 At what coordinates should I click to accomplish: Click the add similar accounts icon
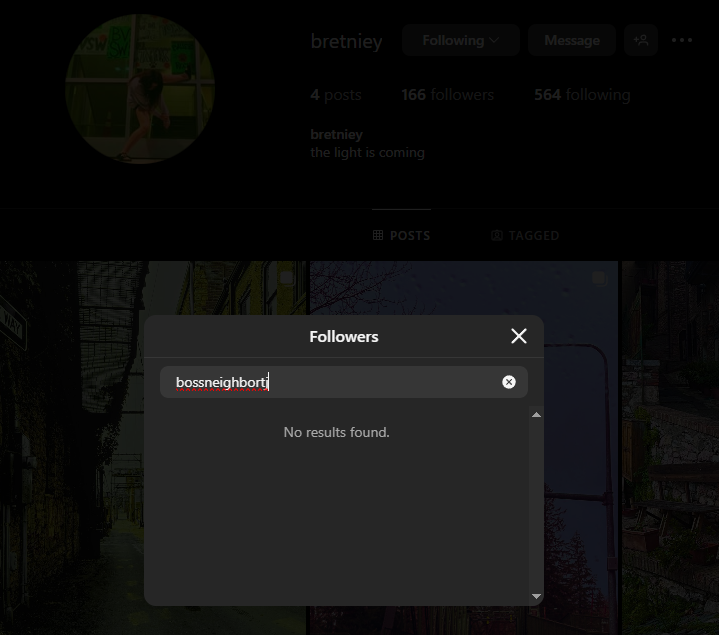point(641,40)
